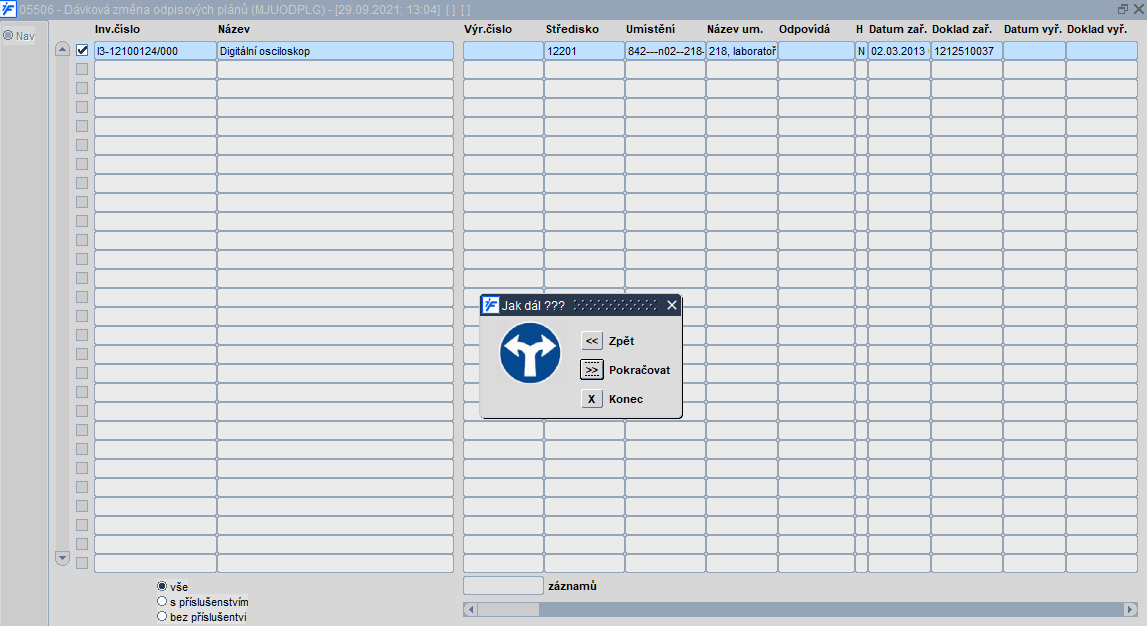Viewport: 1147px width, 626px height.
Task: Click the Pokračovat label text
Action: tap(639, 370)
